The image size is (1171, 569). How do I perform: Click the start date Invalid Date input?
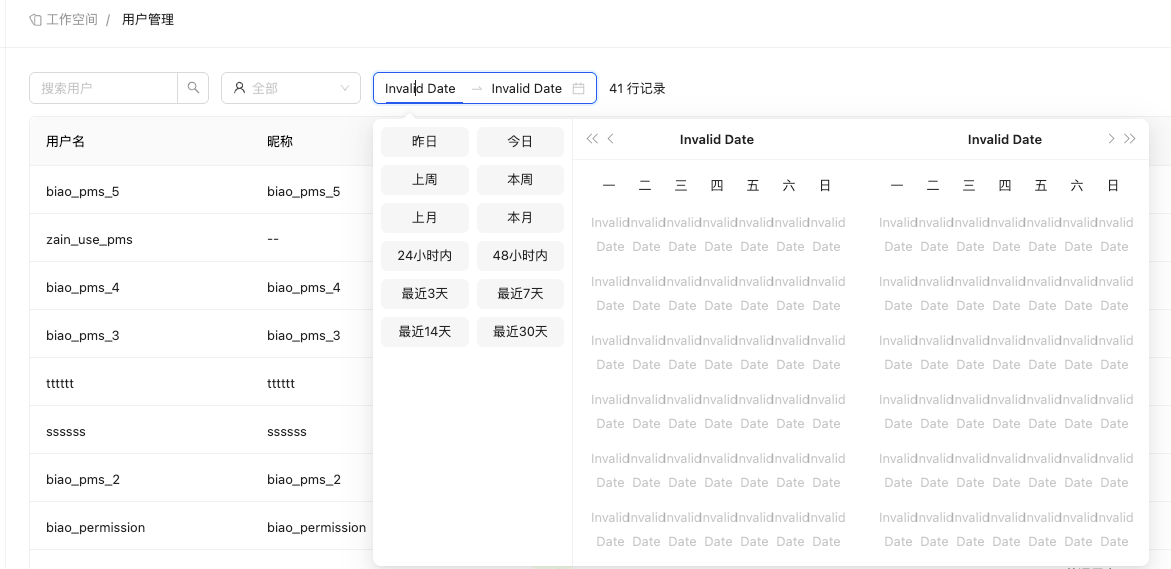click(x=424, y=88)
